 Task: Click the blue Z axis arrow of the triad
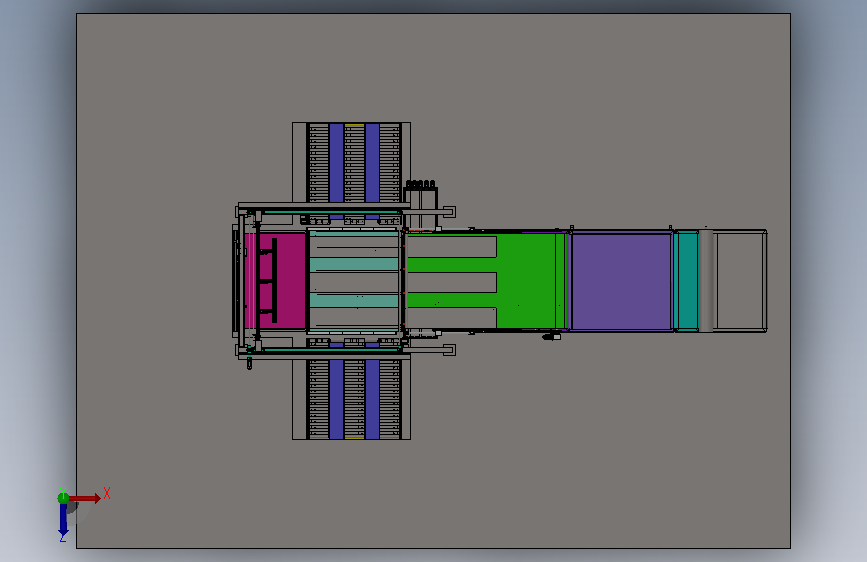63,521
